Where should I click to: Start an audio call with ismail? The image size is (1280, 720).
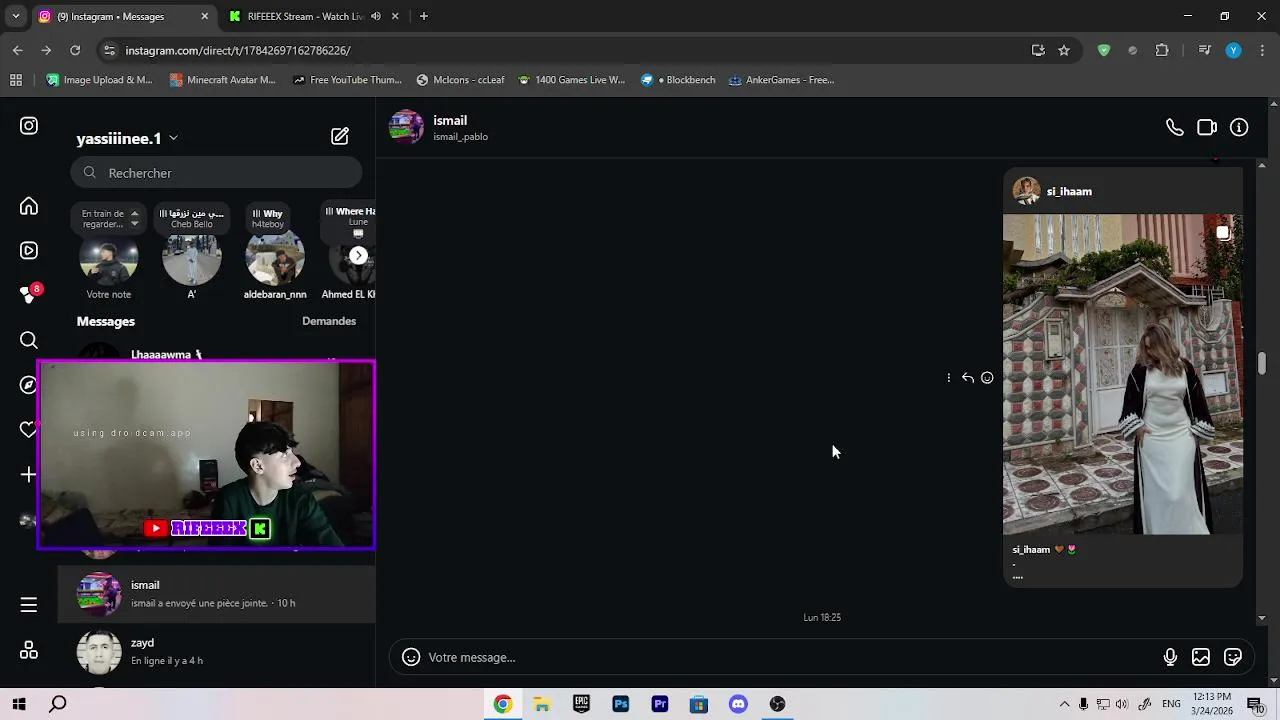tap(1175, 127)
